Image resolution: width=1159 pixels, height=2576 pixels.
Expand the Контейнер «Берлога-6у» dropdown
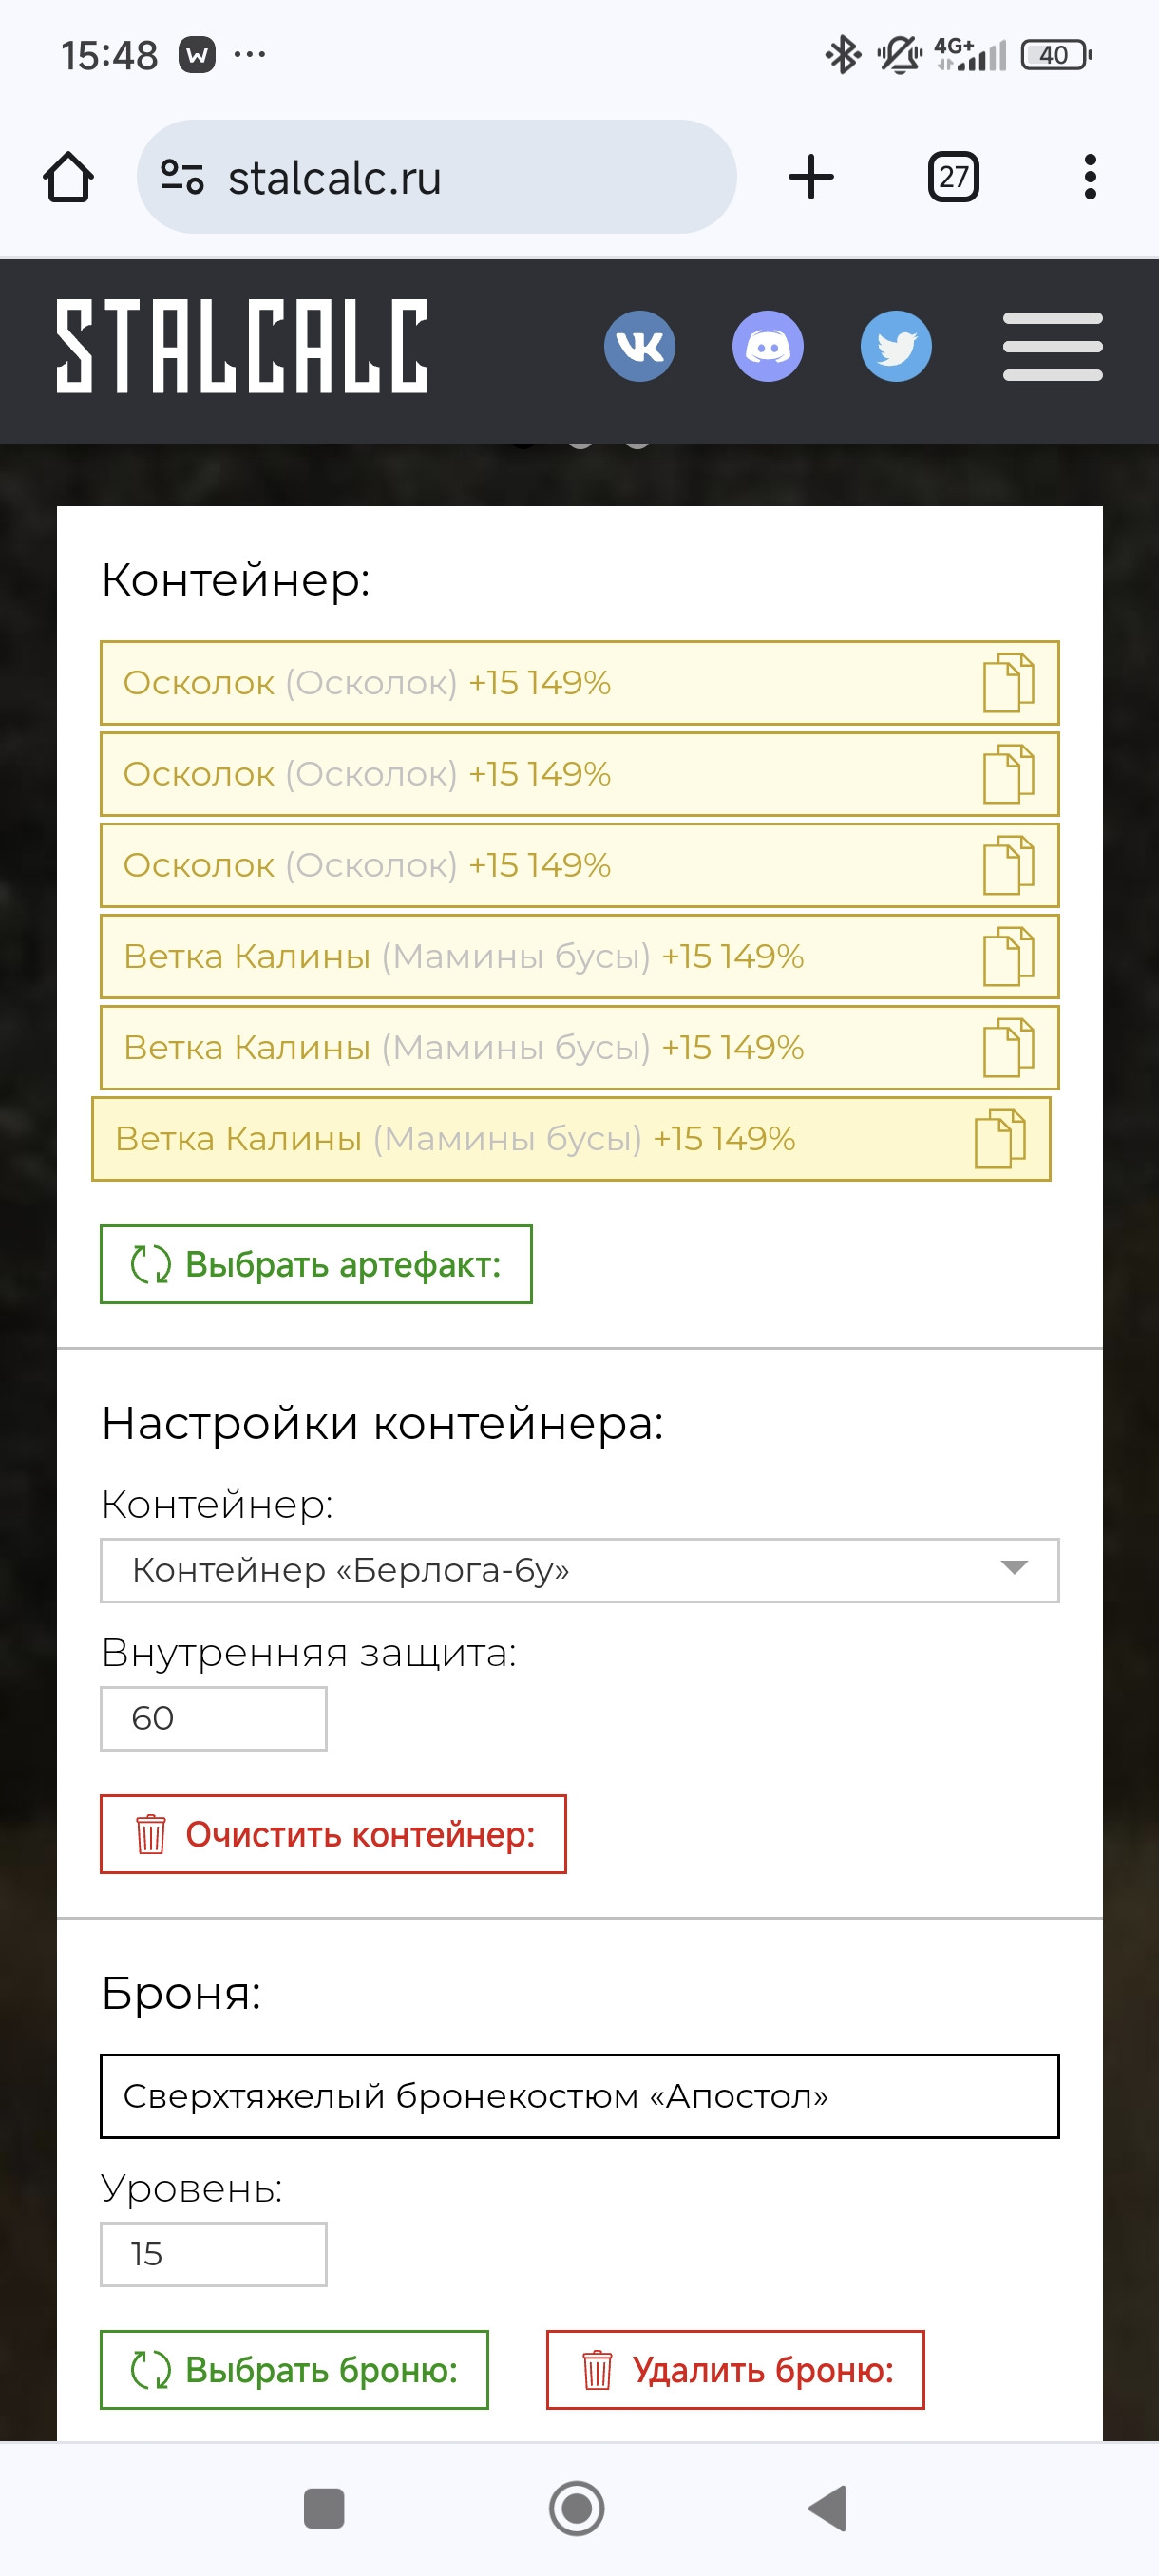pyautogui.click(x=579, y=1570)
